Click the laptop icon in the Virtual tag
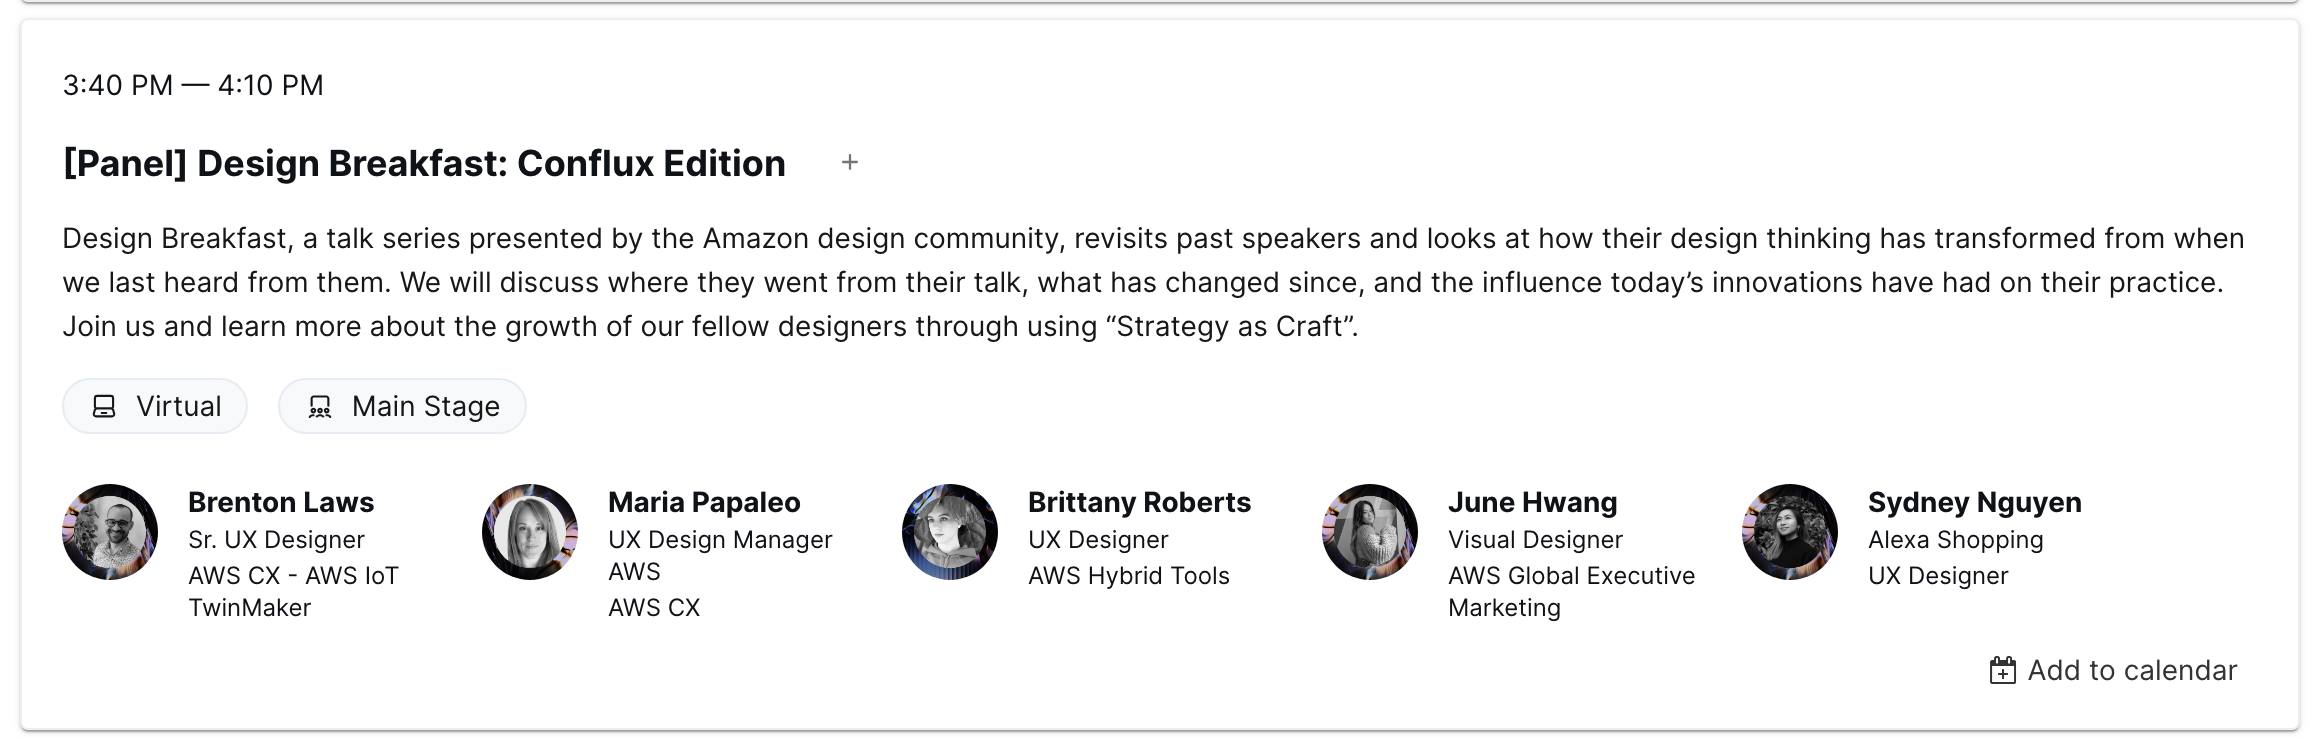The image size is (2310, 738). pos(104,406)
